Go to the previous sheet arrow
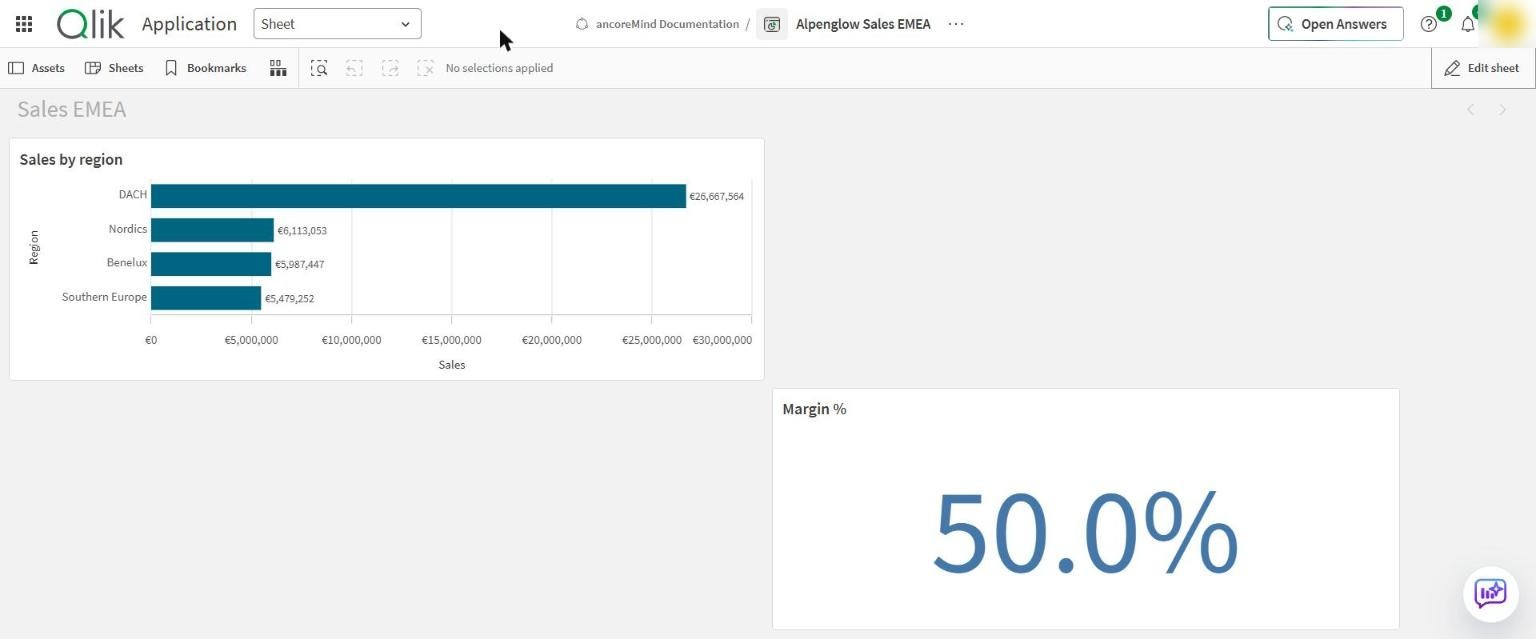The image size is (1536, 639). pyautogui.click(x=1470, y=110)
